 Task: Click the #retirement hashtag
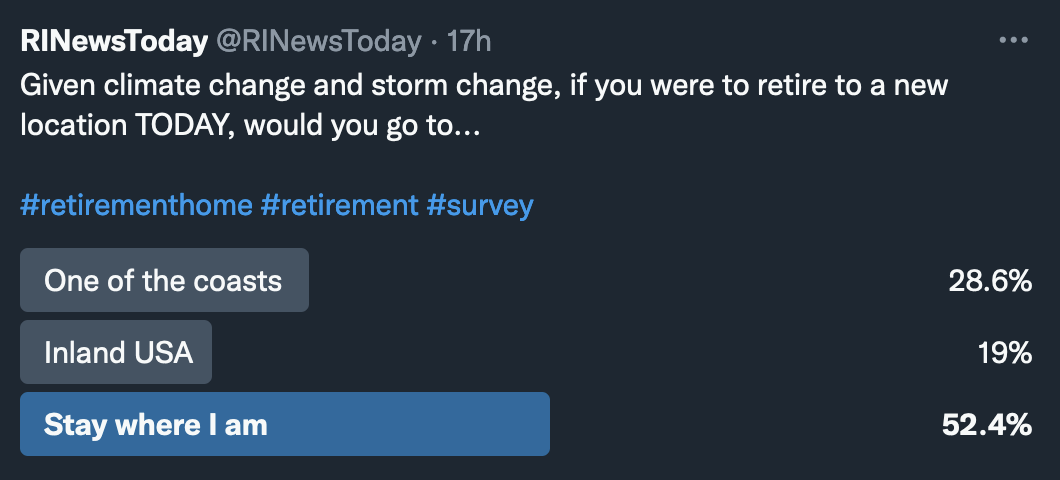coord(339,205)
